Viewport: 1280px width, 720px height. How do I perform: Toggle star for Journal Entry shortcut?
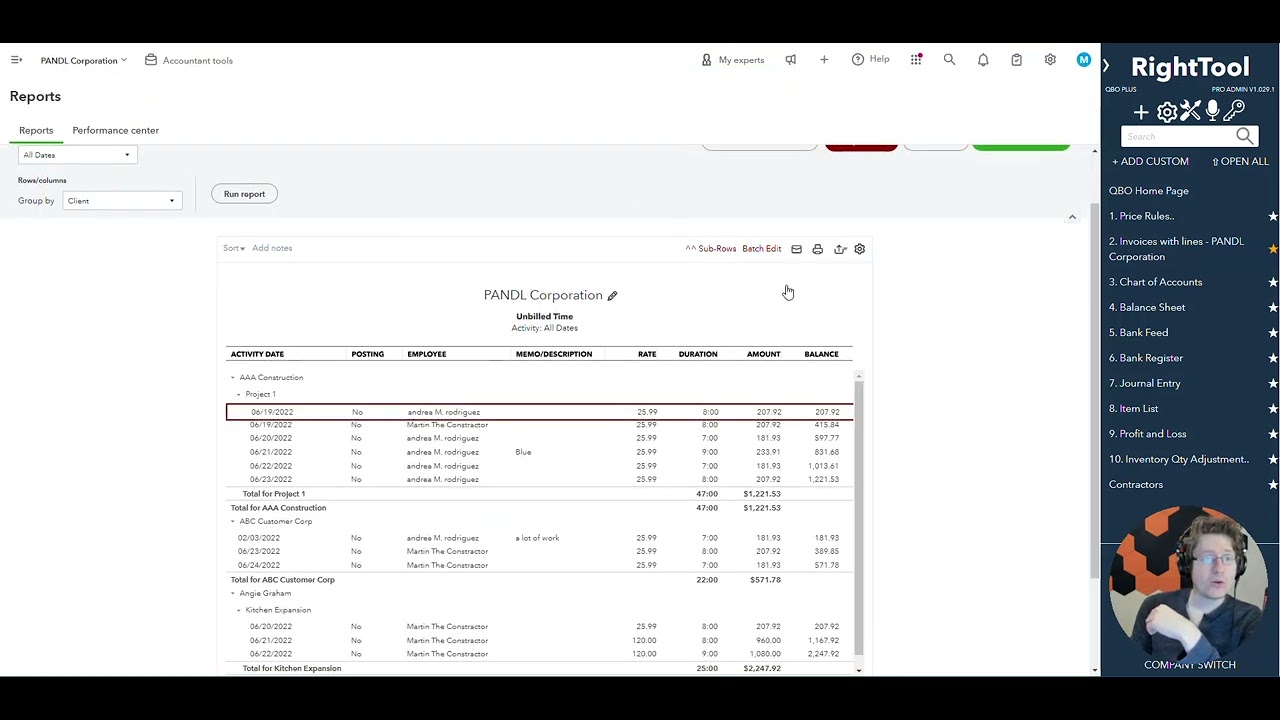[x=1272, y=383]
